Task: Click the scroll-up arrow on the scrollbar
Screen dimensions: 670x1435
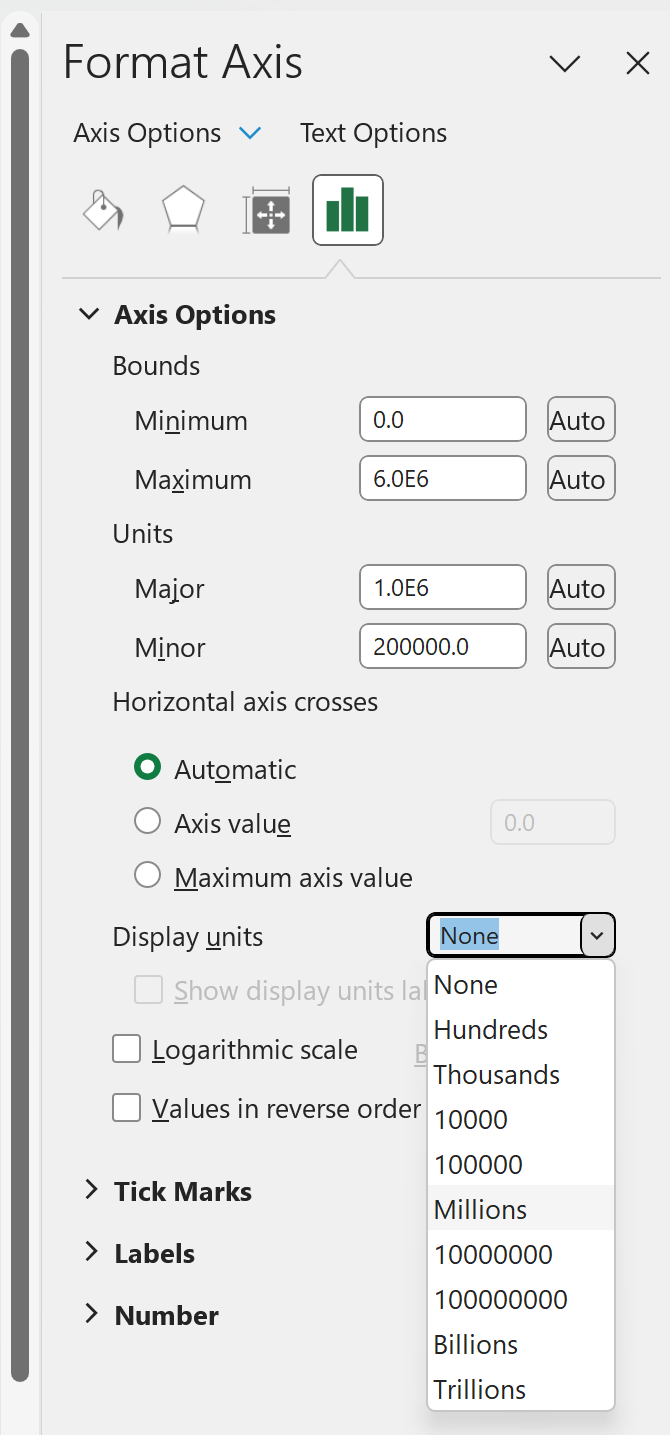Action: coord(20,29)
